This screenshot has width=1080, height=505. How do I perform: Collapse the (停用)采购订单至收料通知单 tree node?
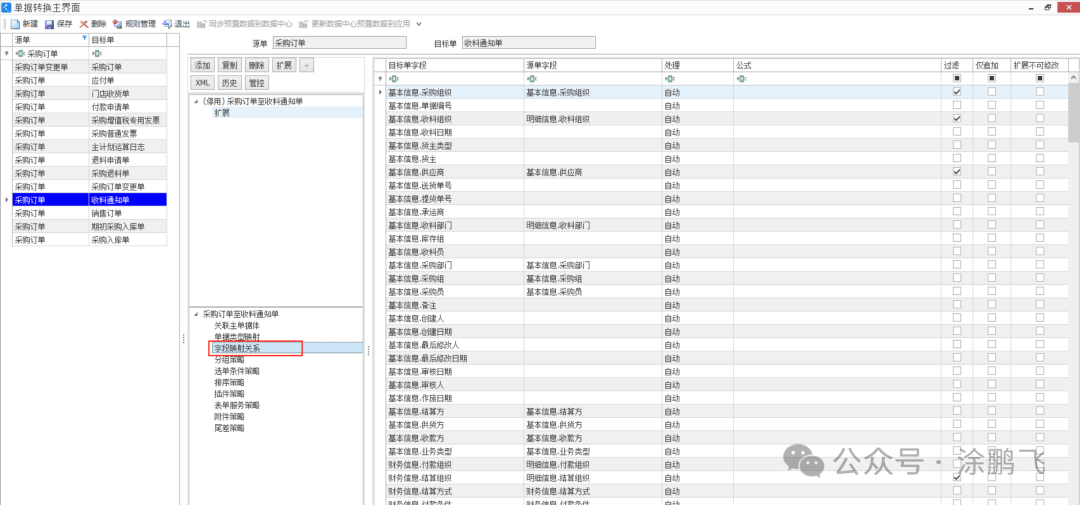pyautogui.click(x=196, y=101)
